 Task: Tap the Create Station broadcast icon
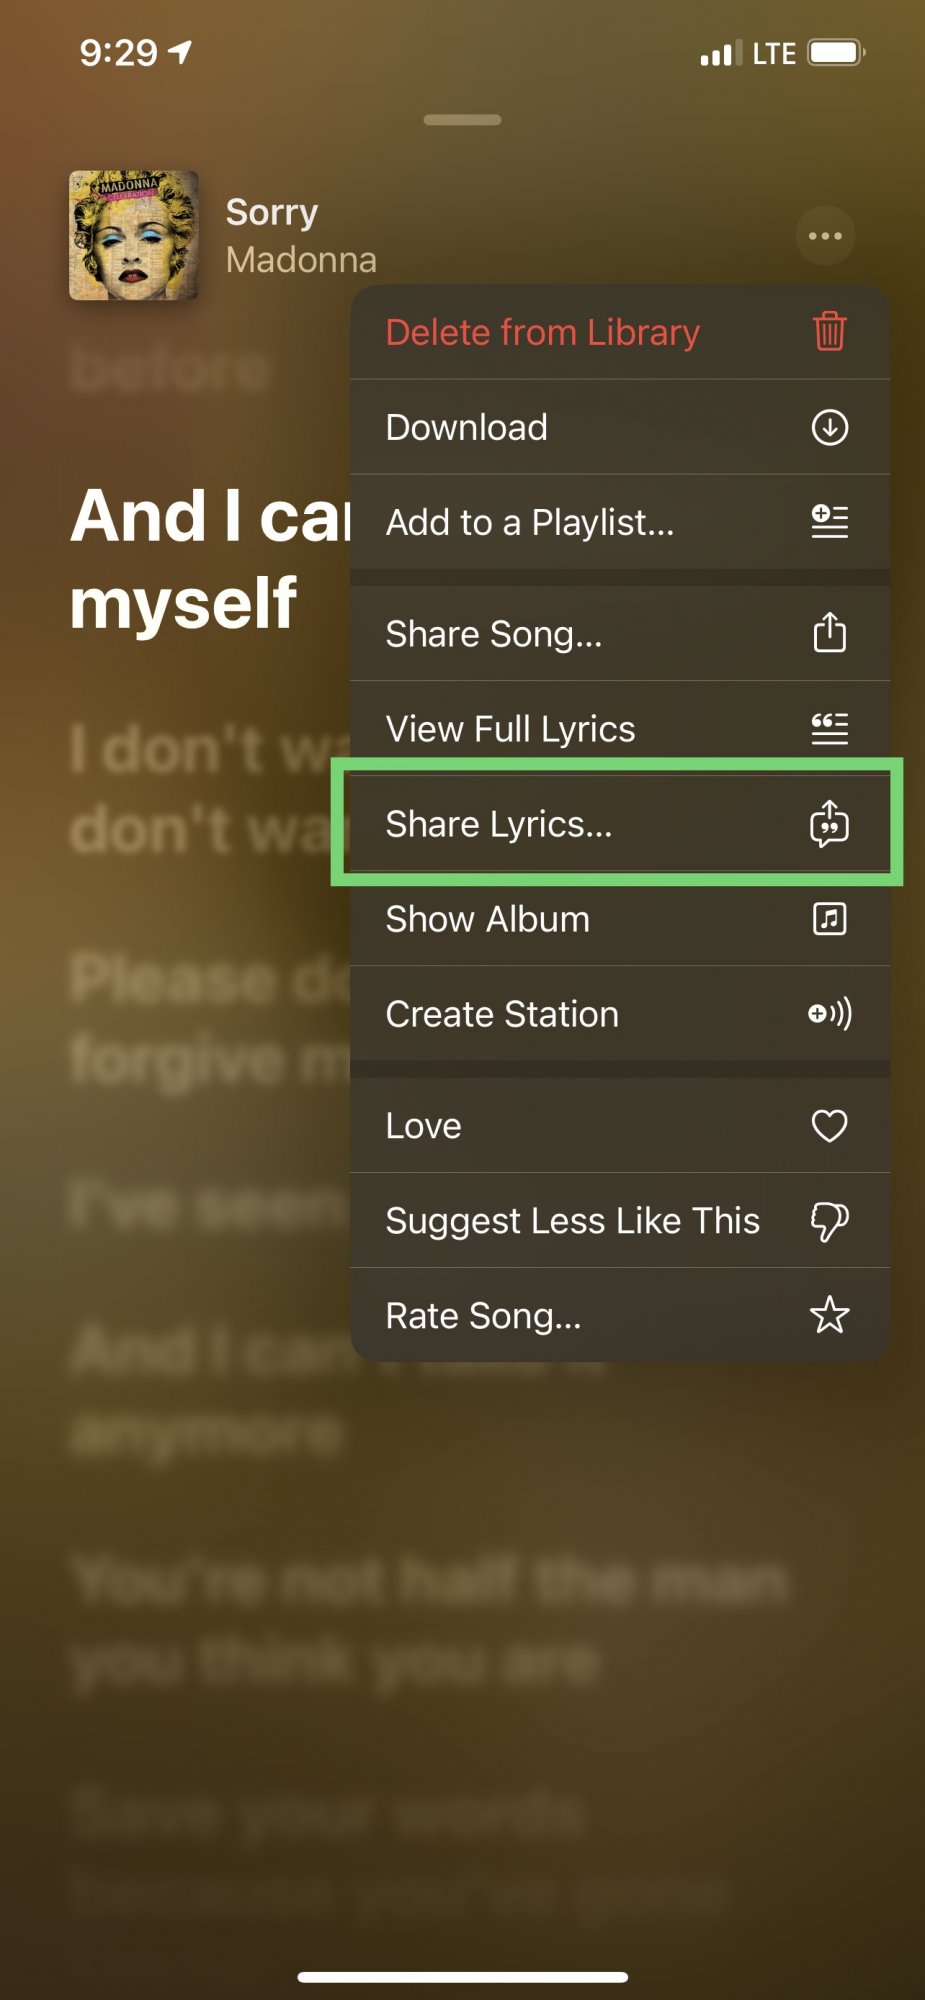[x=829, y=1014]
